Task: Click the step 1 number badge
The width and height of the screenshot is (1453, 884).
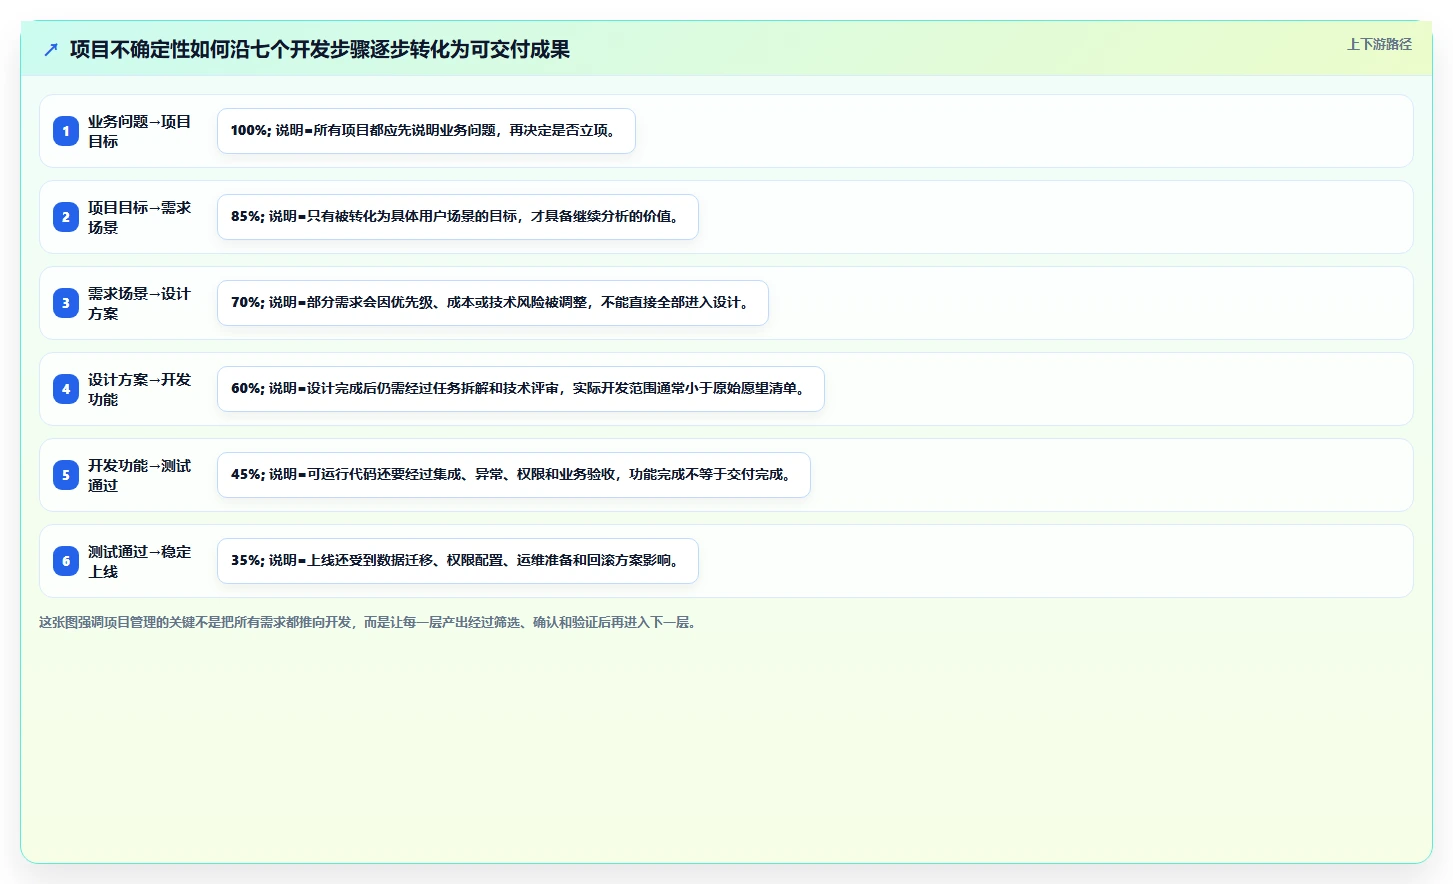Action: (66, 131)
